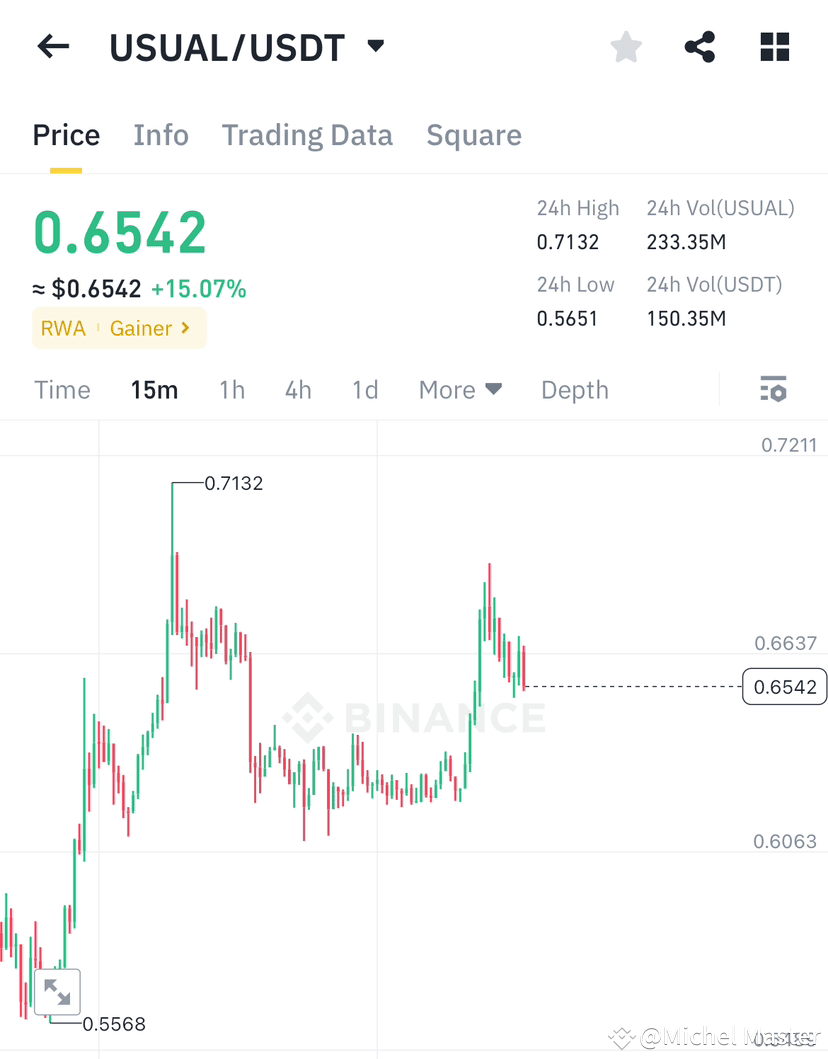Switch chart to 1h interval
This screenshot has width=828, height=1059.
232,390
